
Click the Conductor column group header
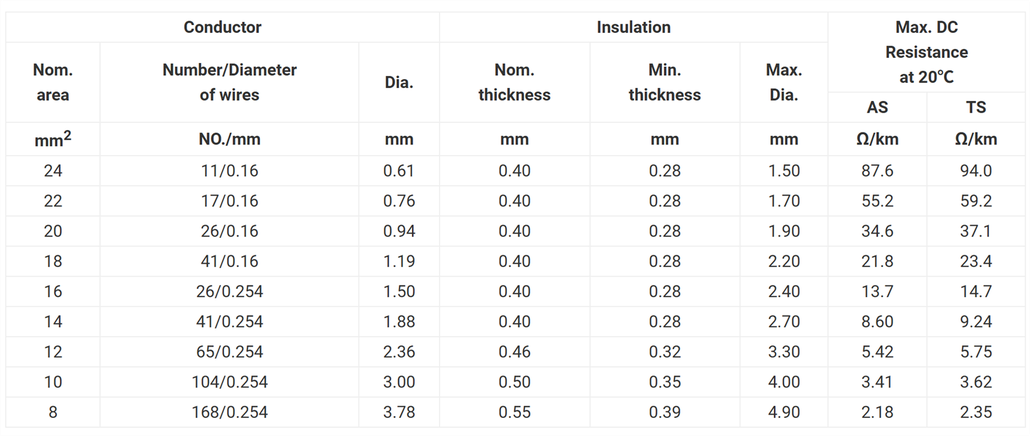pyautogui.click(x=222, y=27)
